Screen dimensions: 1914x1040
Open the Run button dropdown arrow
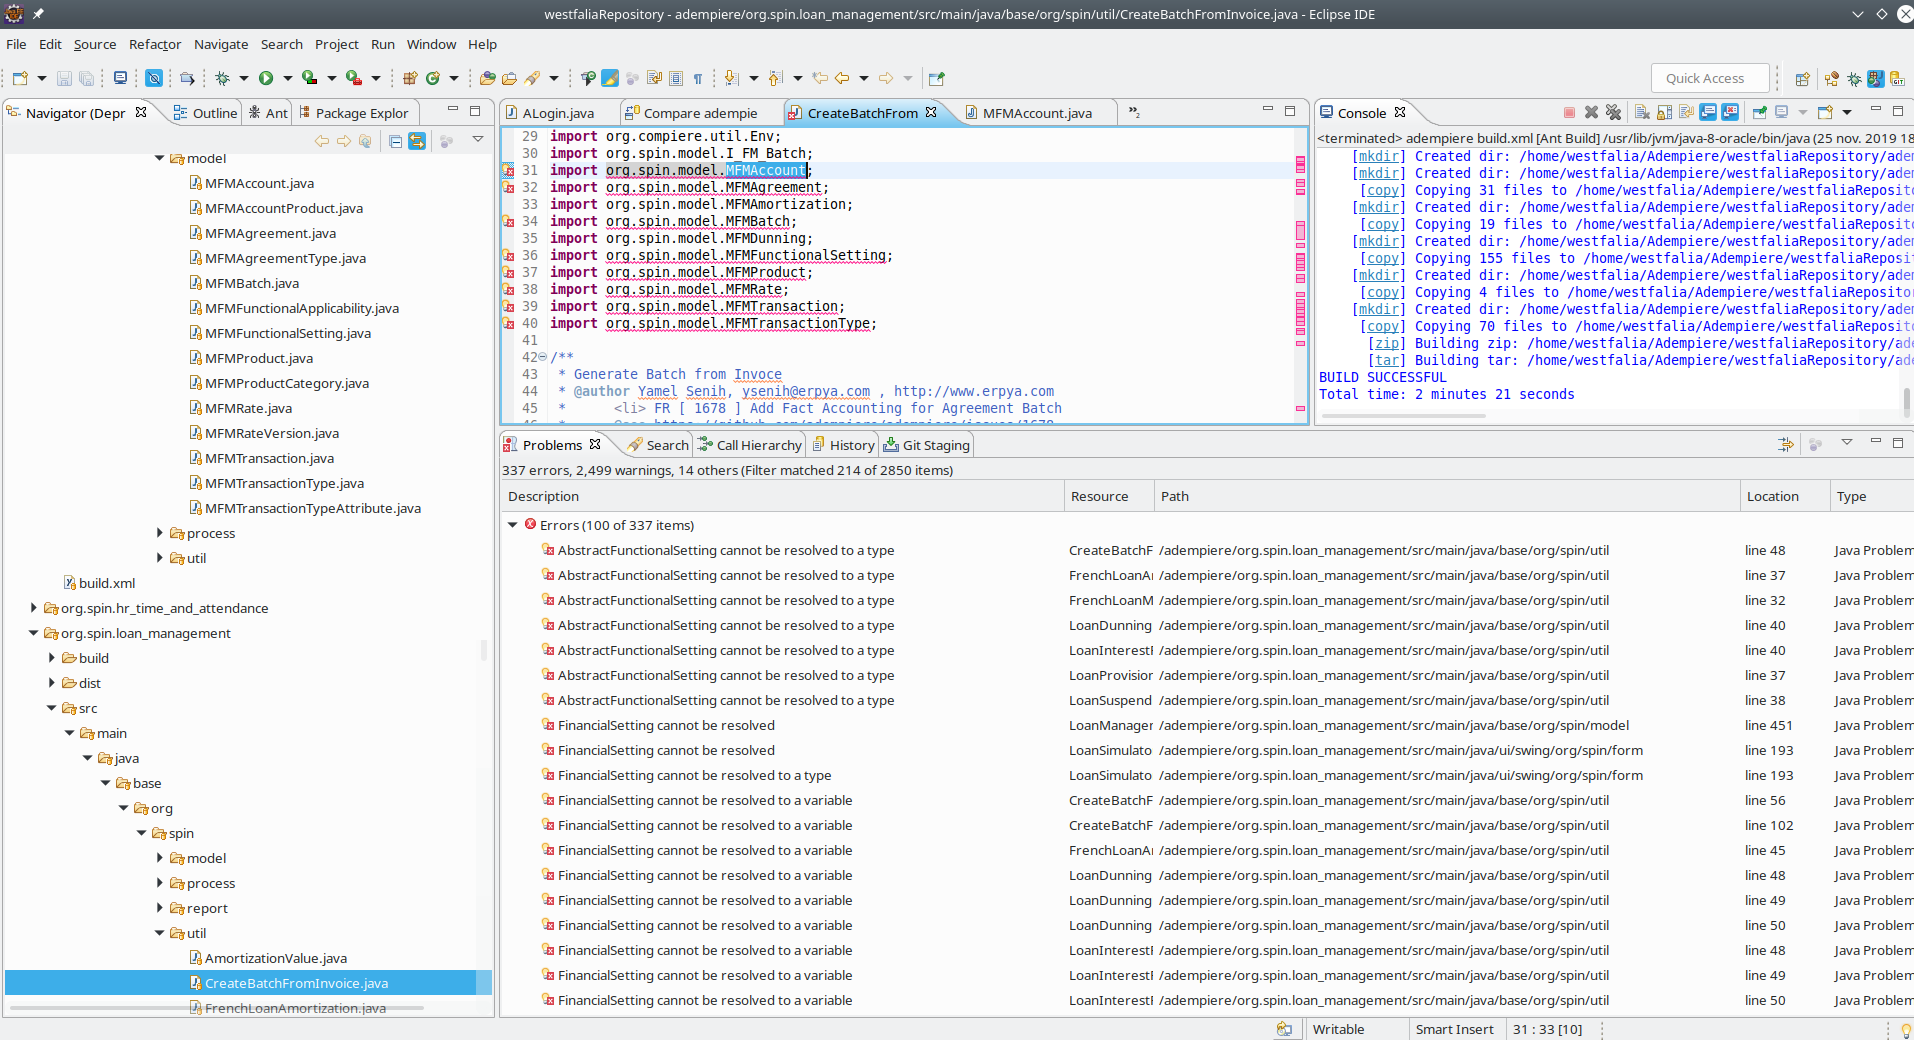coord(287,78)
